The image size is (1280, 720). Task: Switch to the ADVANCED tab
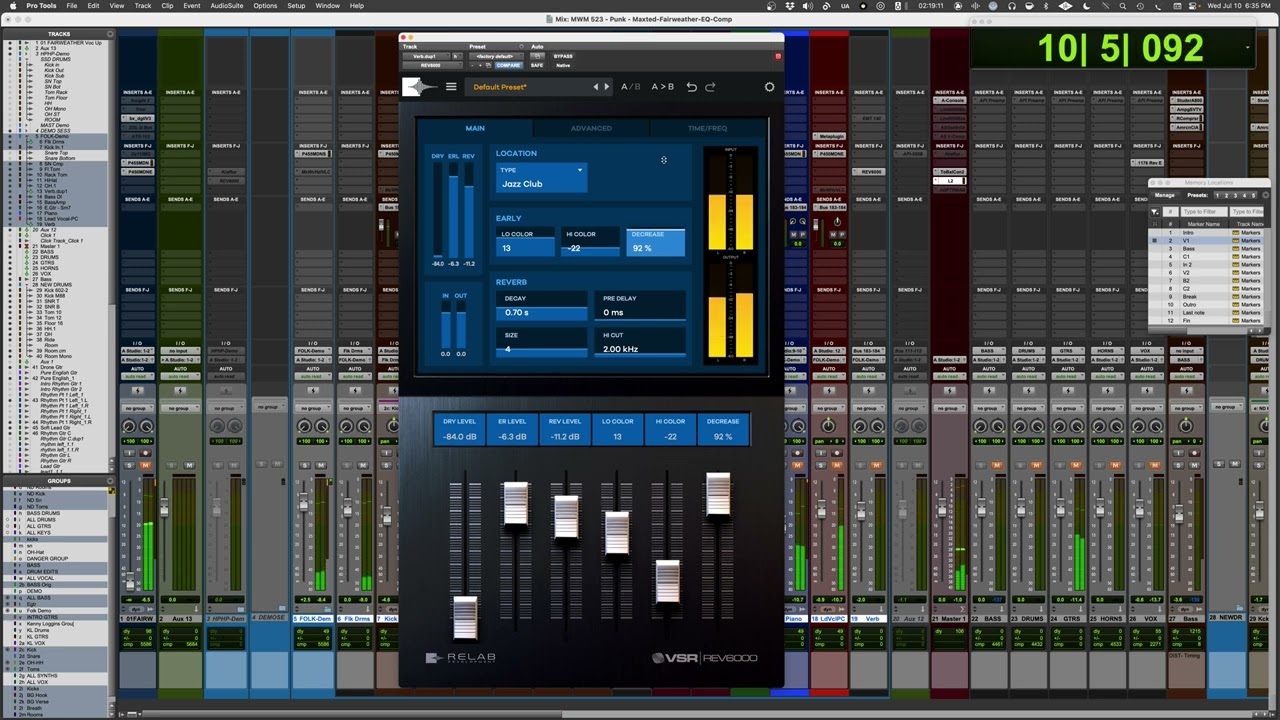(591, 128)
